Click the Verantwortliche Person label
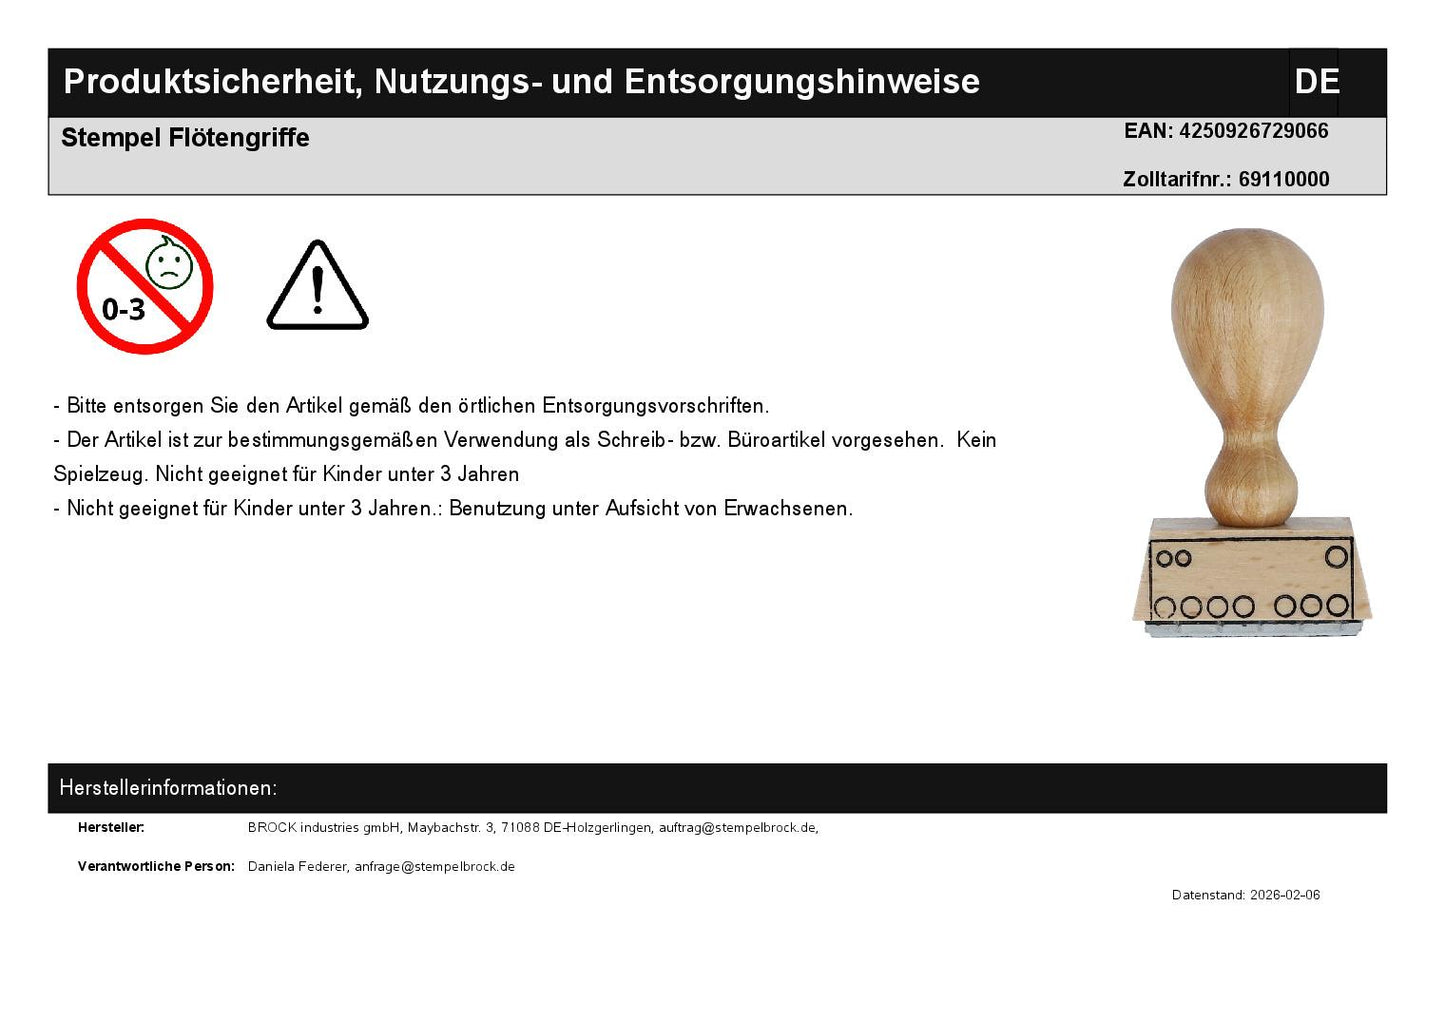Viewport: 1445px width, 1022px height. [156, 867]
